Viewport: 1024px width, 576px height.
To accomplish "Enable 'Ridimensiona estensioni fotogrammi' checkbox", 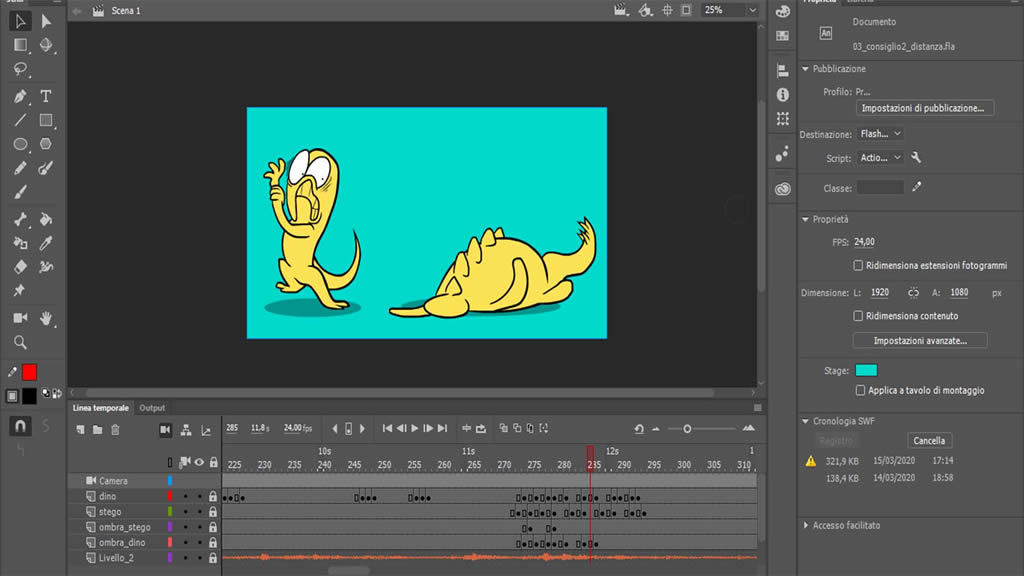I will click(x=858, y=265).
